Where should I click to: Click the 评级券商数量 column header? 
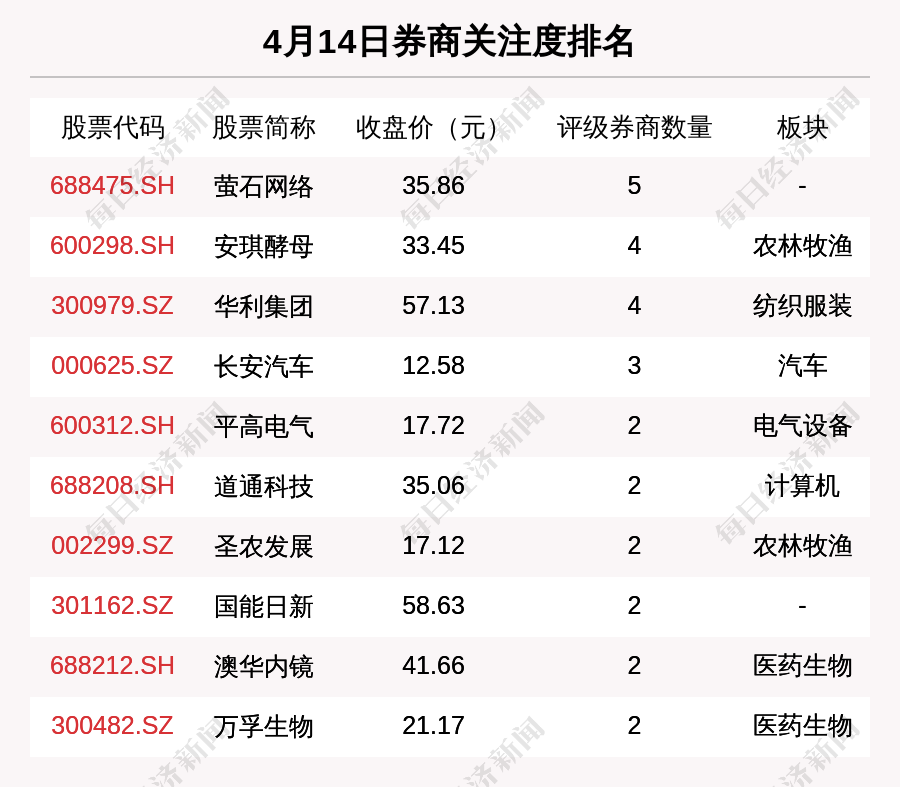coord(634,127)
